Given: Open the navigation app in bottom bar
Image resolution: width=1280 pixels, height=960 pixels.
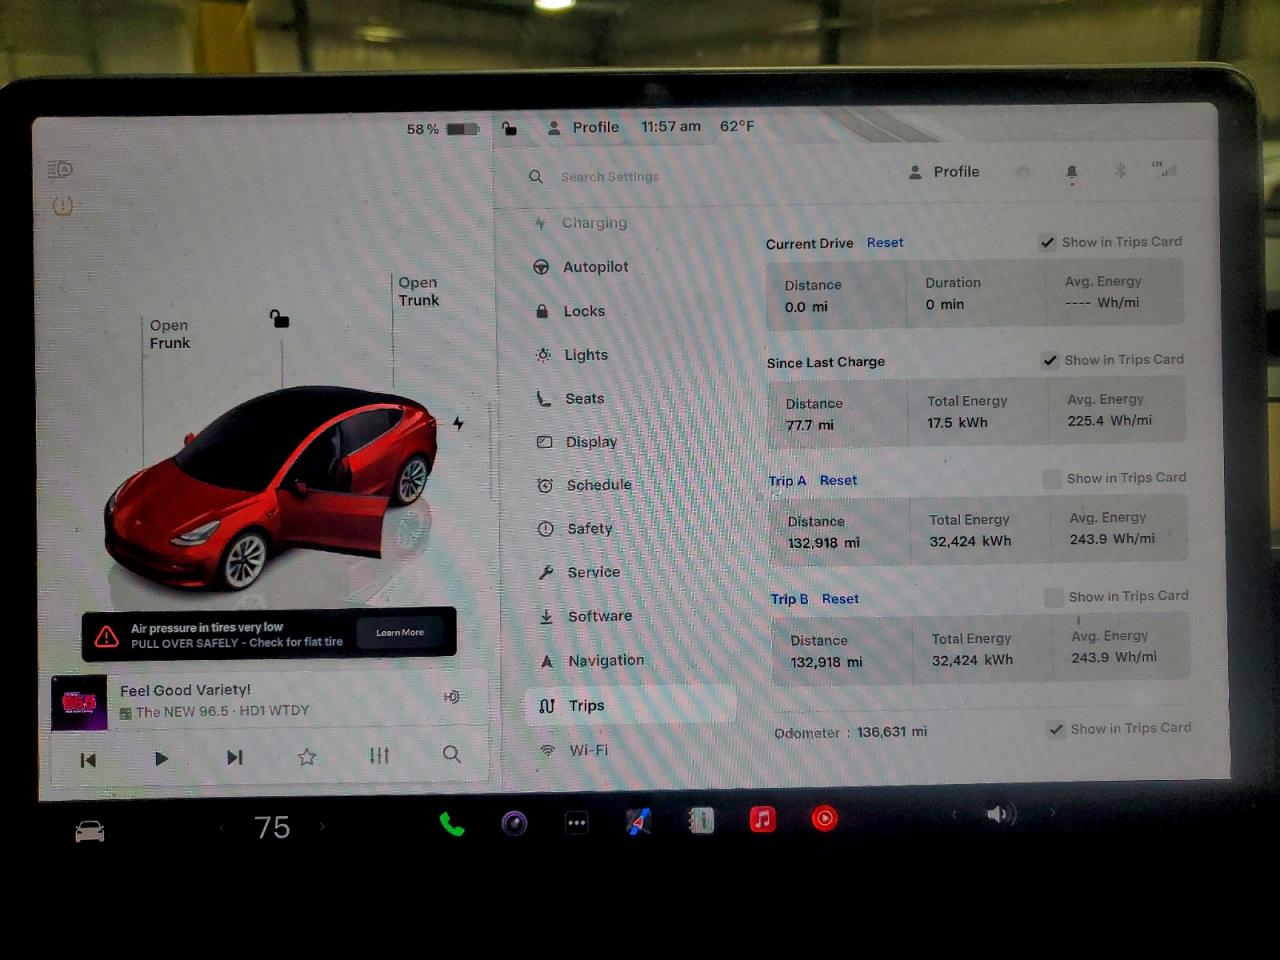Looking at the screenshot, I should click(x=639, y=822).
